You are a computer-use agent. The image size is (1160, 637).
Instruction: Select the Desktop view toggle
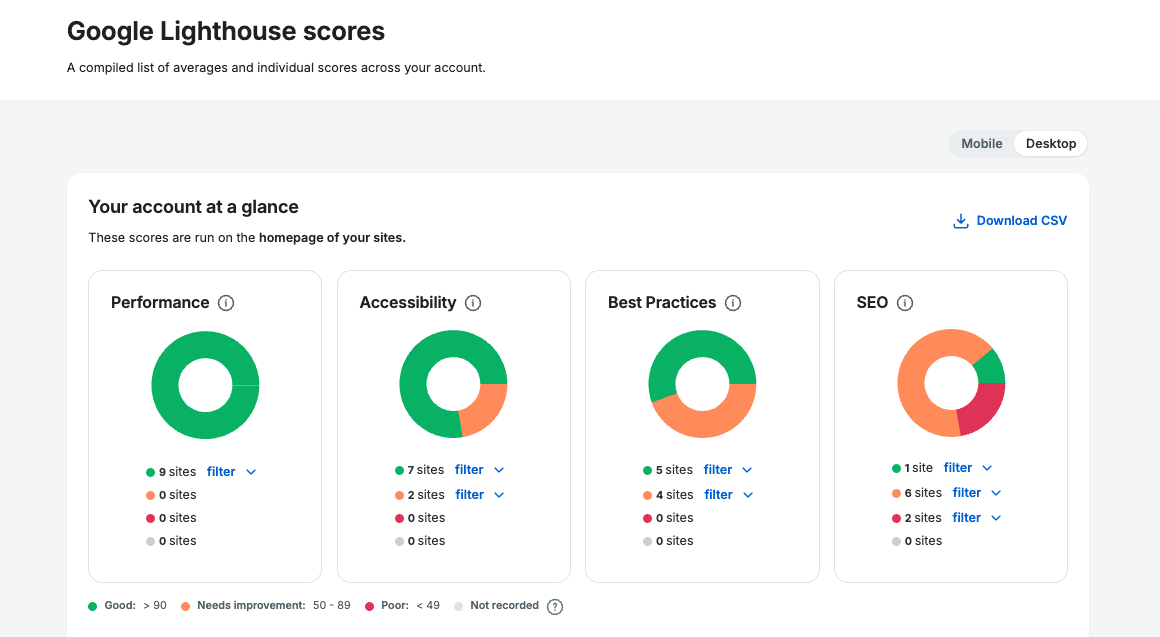(x=1050, y=144)
